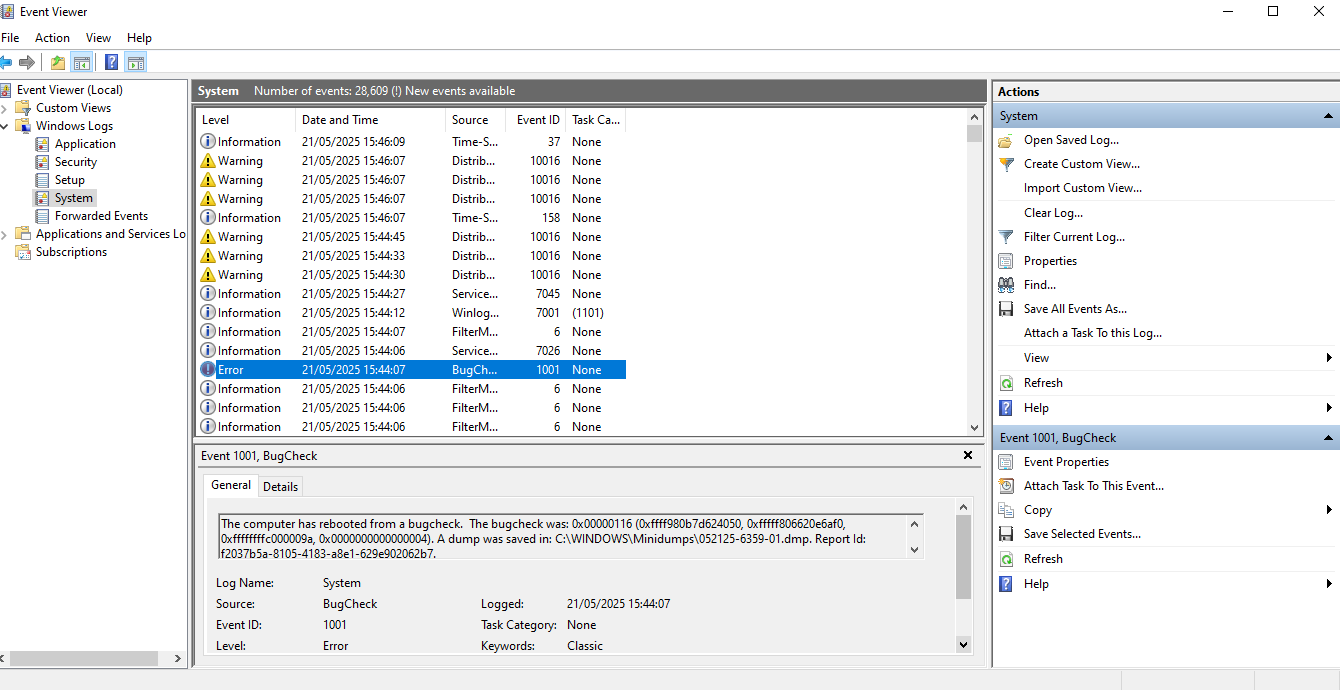Click the Filter Current Log funnel icon
The image size is (1340, 690).
click(1006, 237)
